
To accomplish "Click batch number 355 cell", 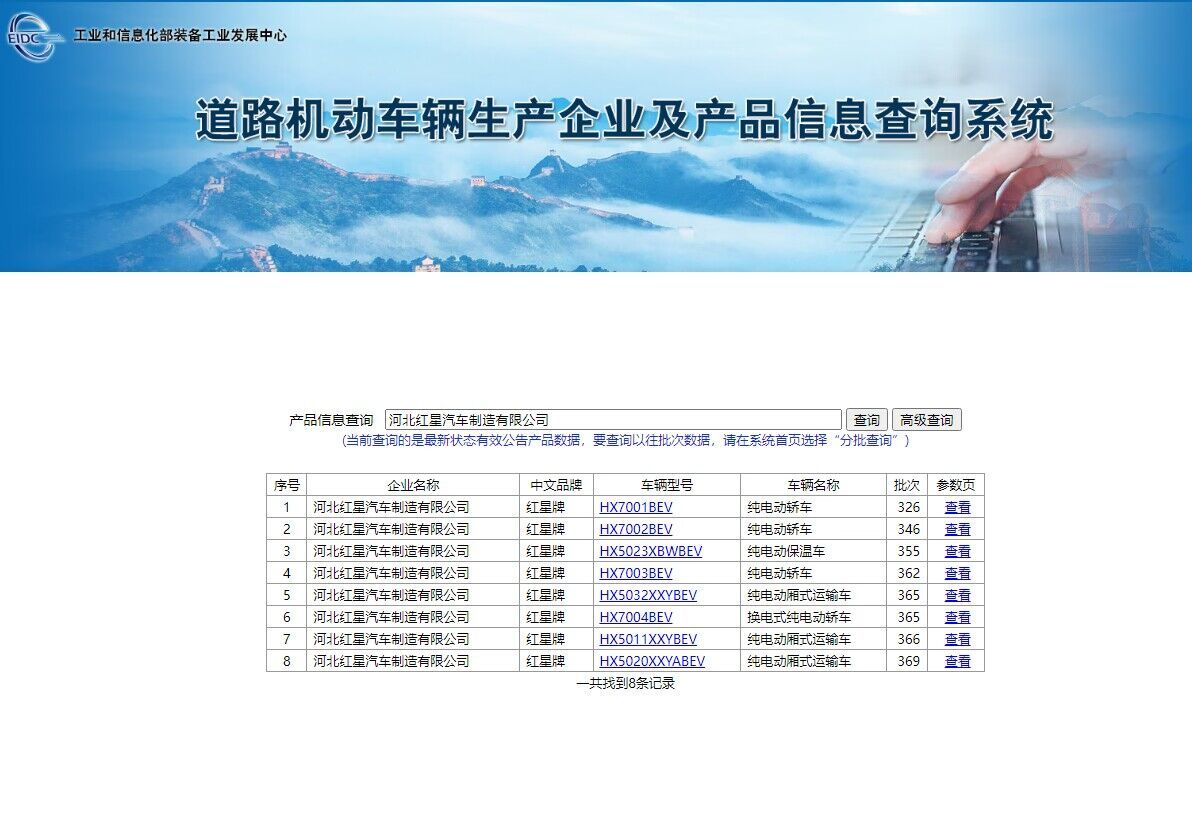I will point(908,551).
